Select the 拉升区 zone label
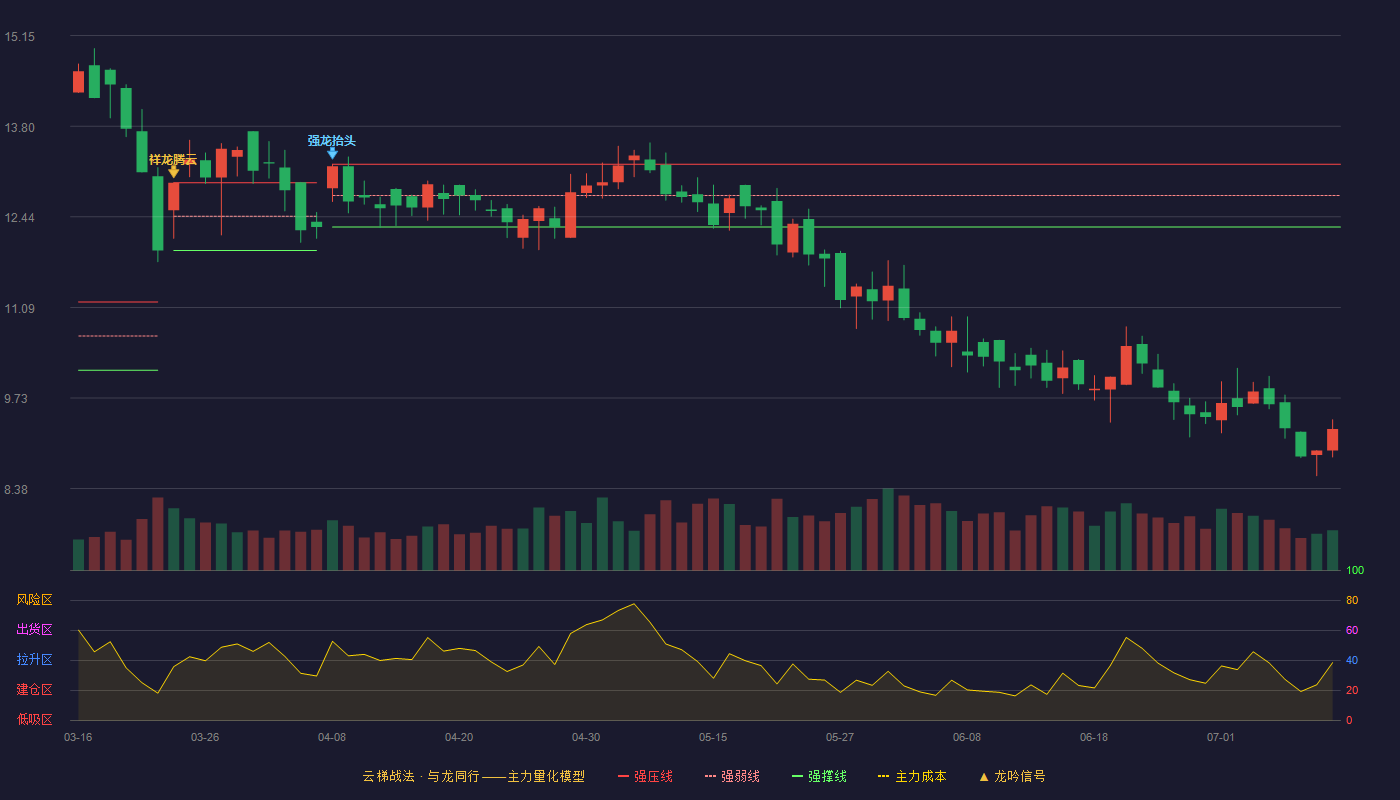 34,660
